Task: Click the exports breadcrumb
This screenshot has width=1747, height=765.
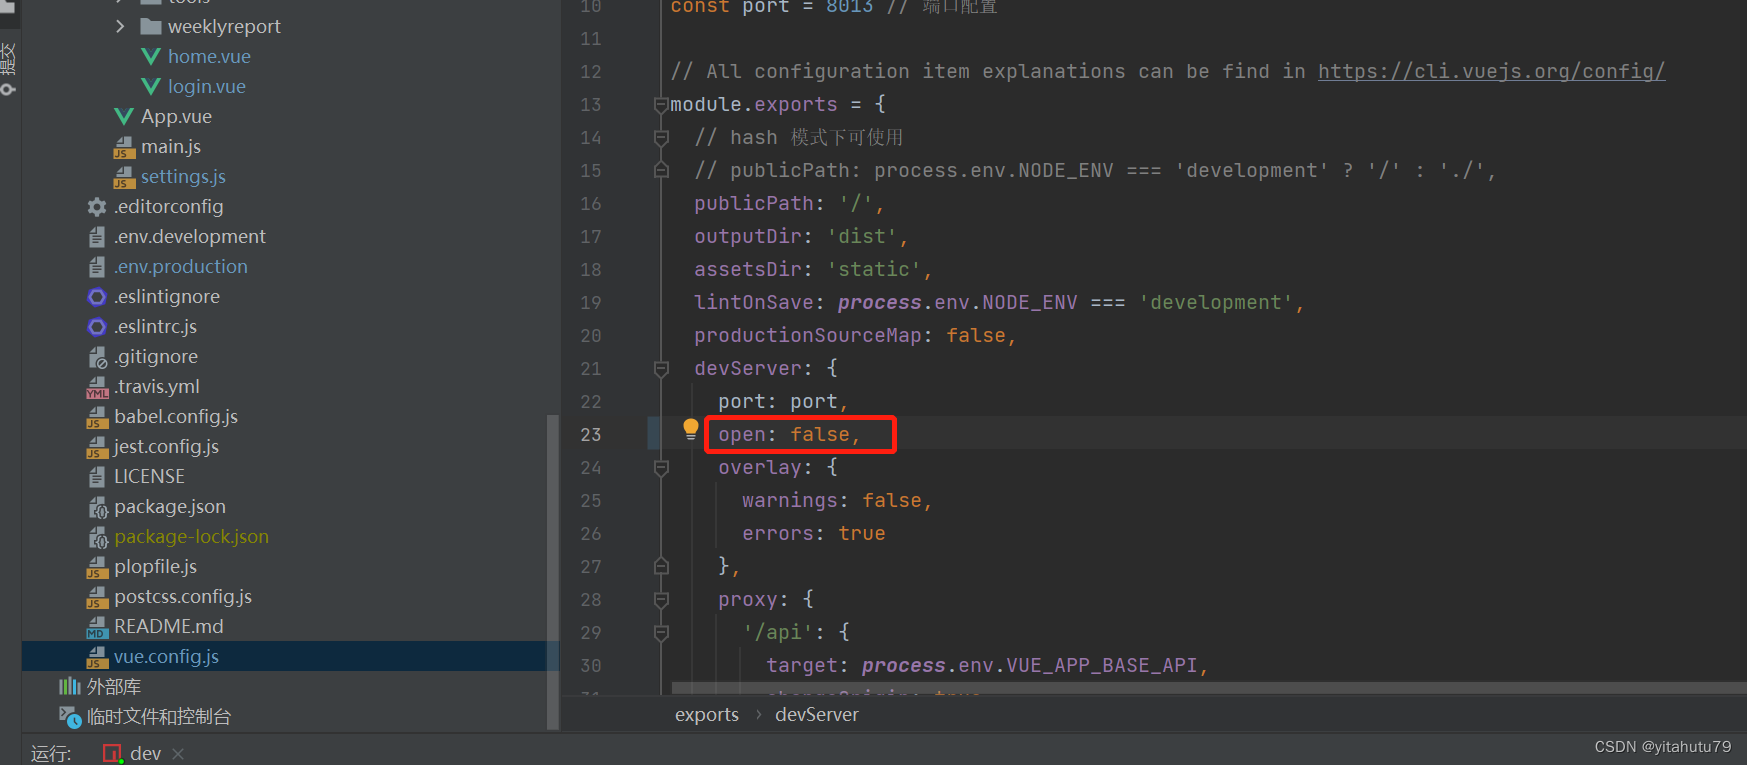Action: click(x=707, y=714)
